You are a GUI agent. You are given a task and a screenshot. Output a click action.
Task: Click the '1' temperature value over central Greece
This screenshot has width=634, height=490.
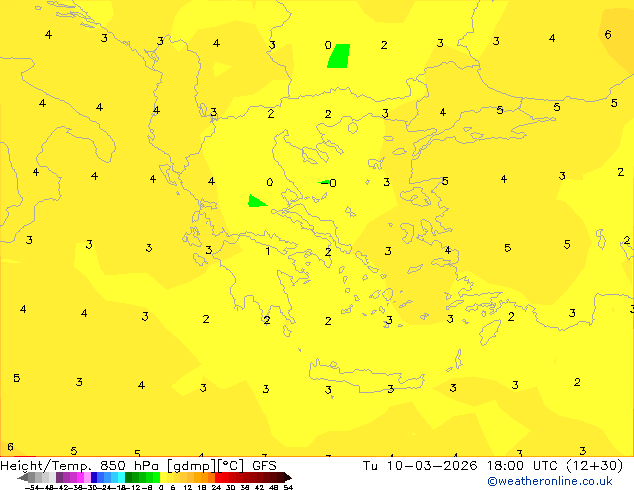[x=268, y=251]
